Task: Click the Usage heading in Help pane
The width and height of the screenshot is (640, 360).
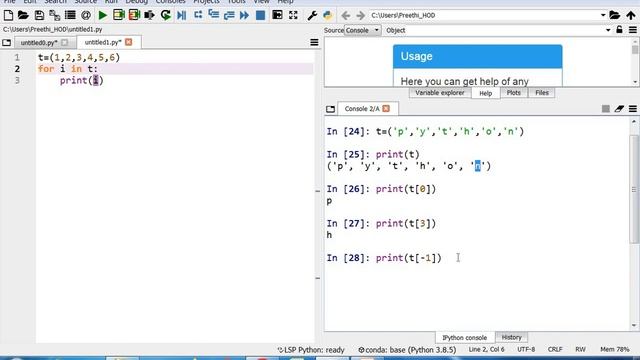Action: coord(416,56)
